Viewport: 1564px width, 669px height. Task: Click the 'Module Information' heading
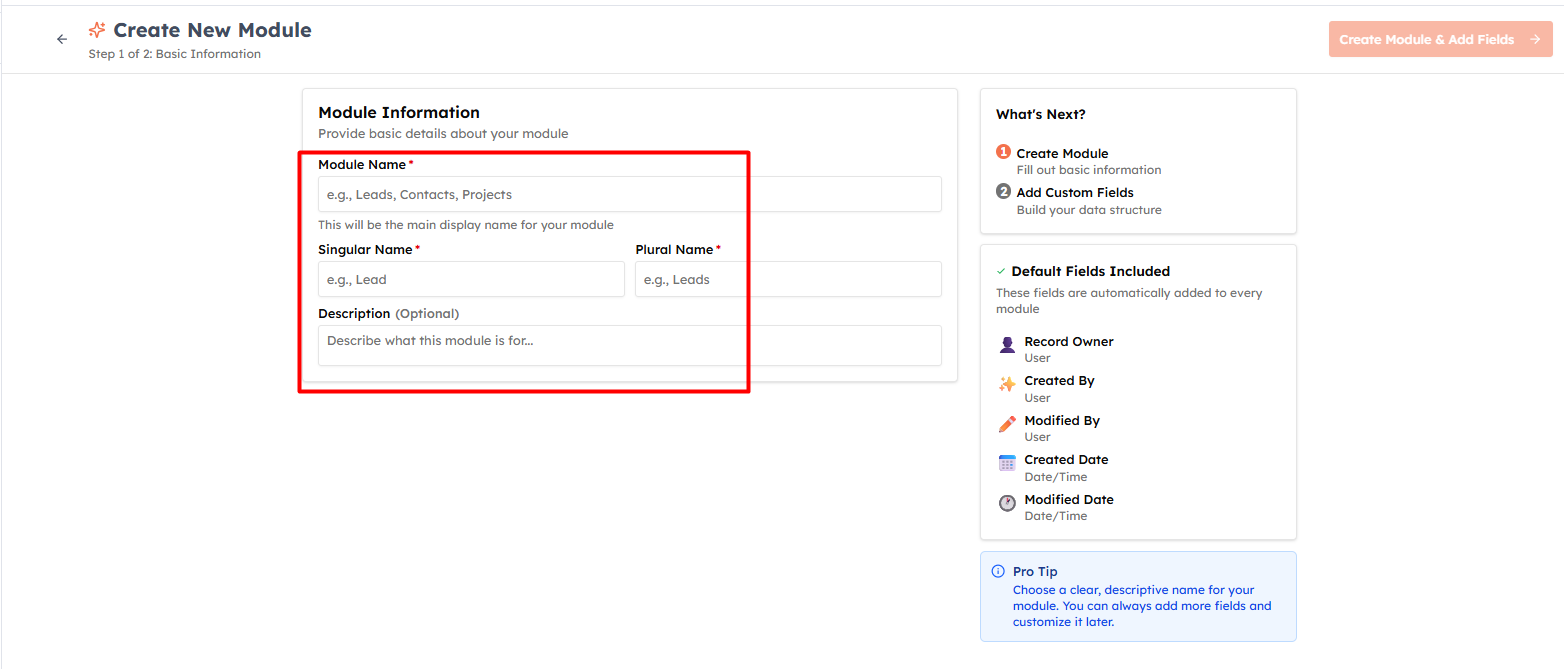click(x=399, y=112)
